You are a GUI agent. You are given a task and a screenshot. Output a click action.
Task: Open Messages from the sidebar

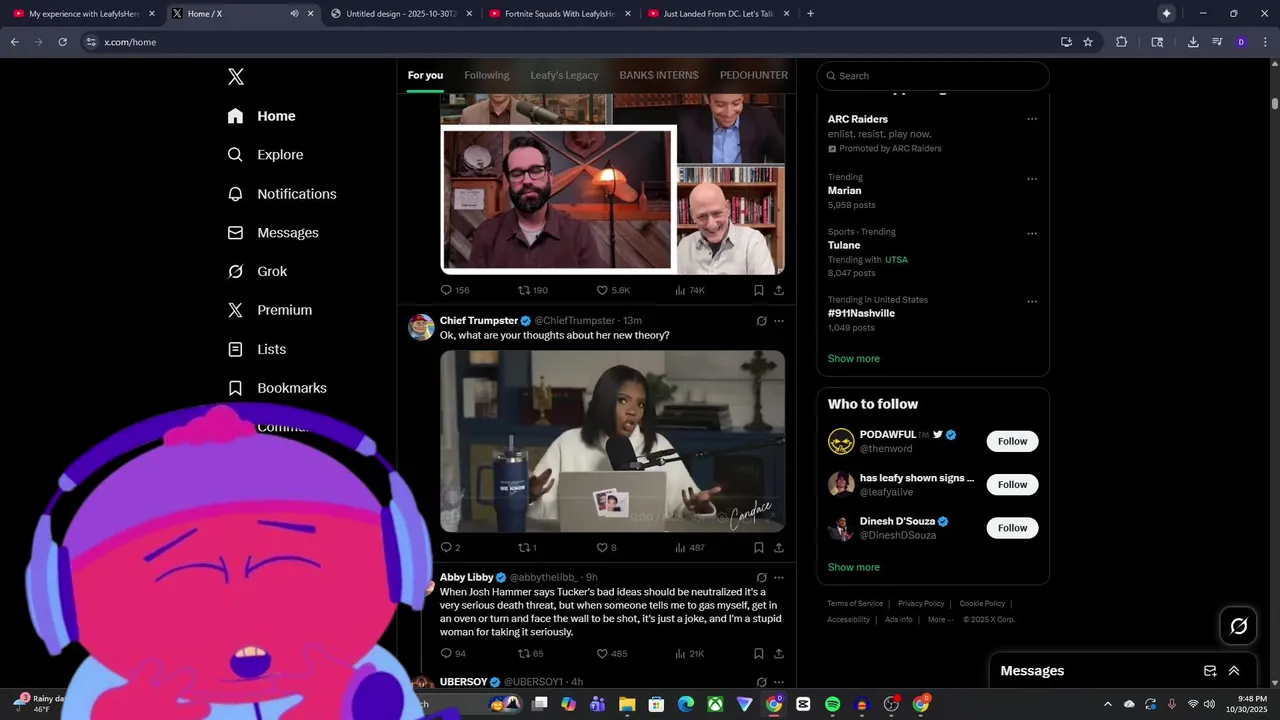(x=273, y=233)
